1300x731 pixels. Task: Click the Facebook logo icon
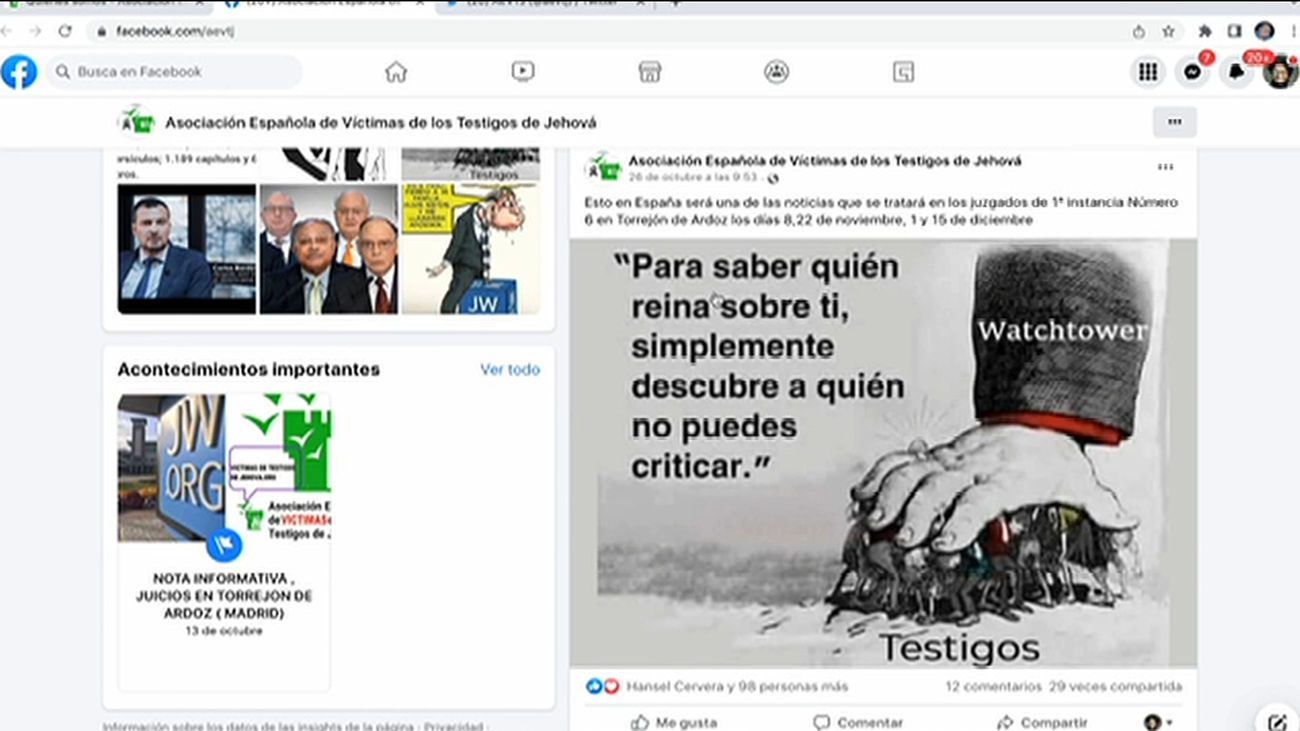19,72
